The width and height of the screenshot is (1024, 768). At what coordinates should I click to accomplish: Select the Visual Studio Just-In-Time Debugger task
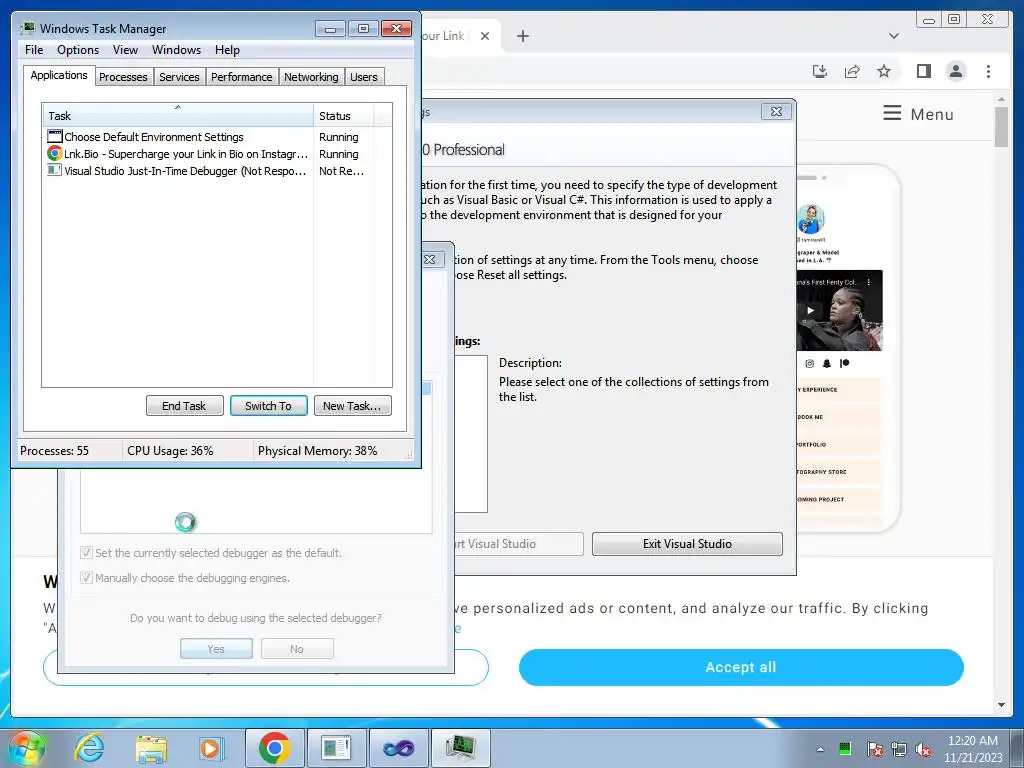pos(208,171)
